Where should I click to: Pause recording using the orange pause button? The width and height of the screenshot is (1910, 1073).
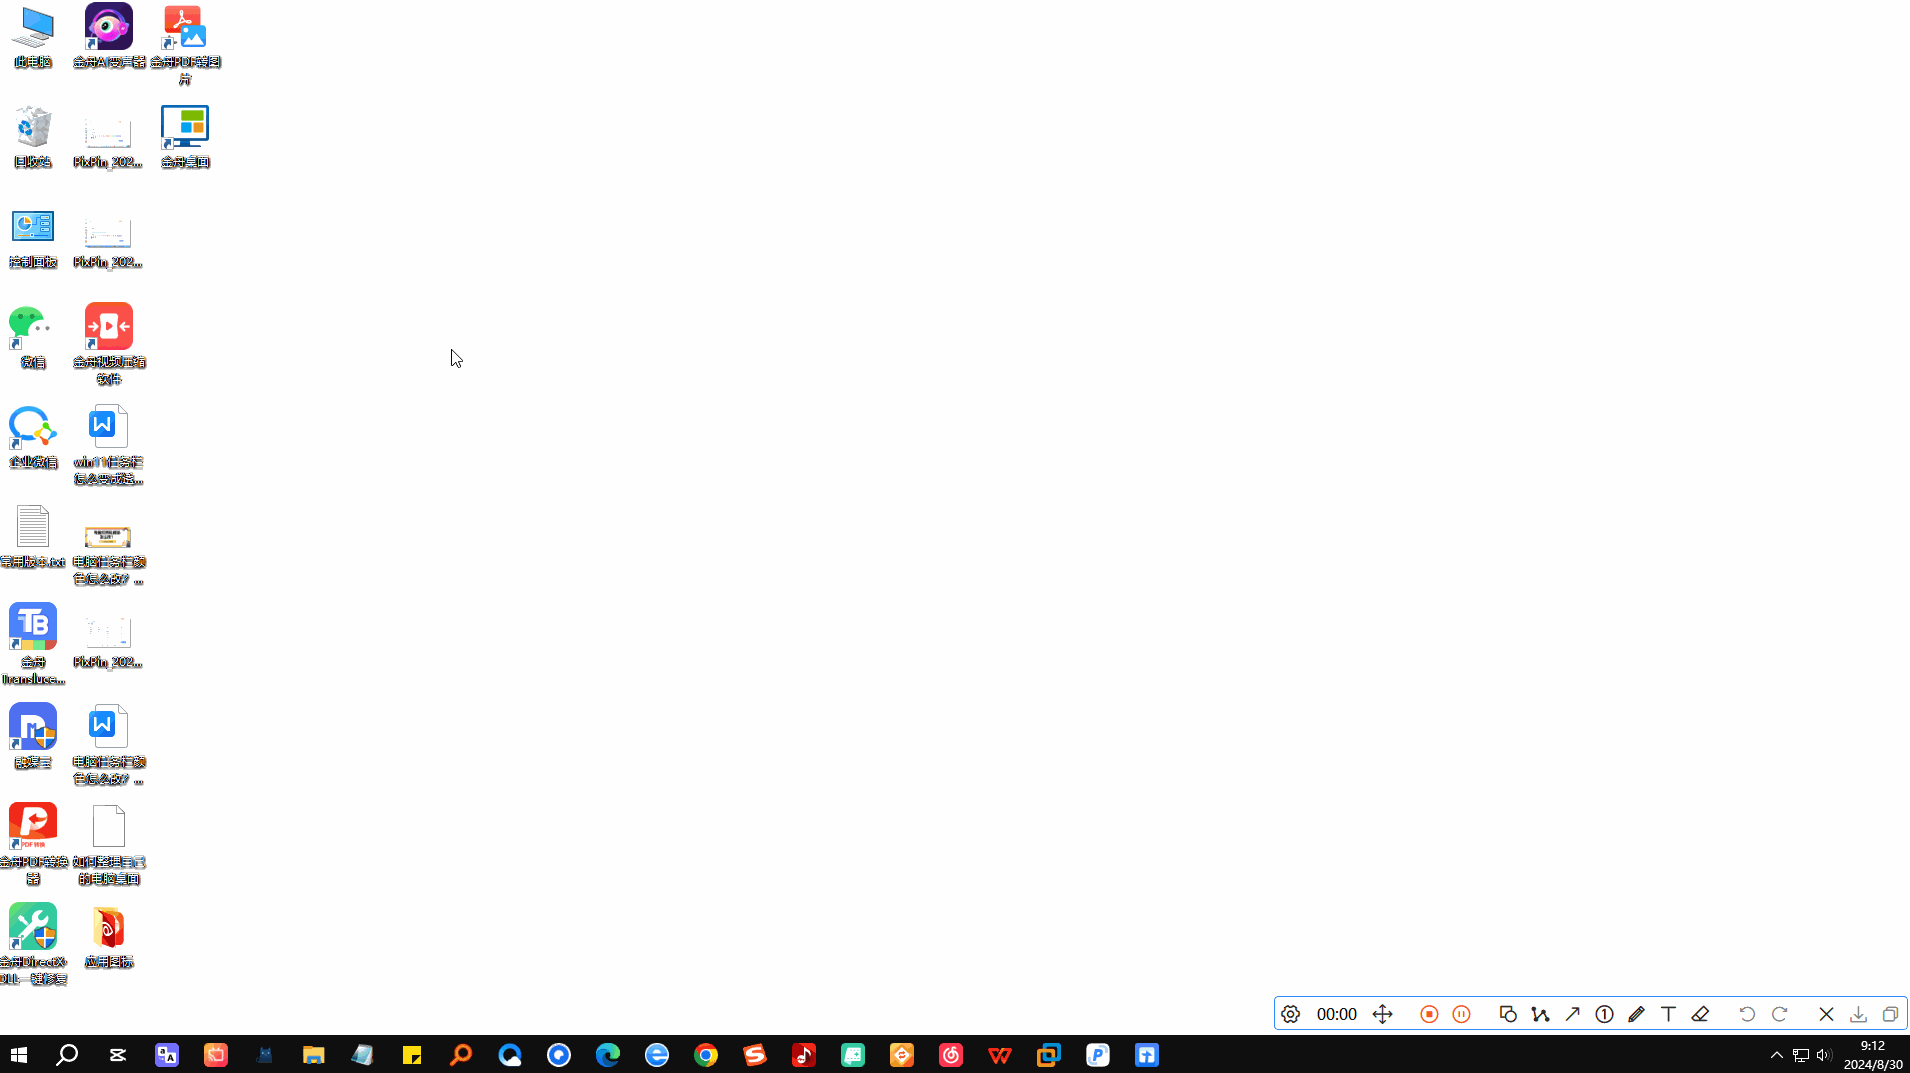tap(1461, 1014)
